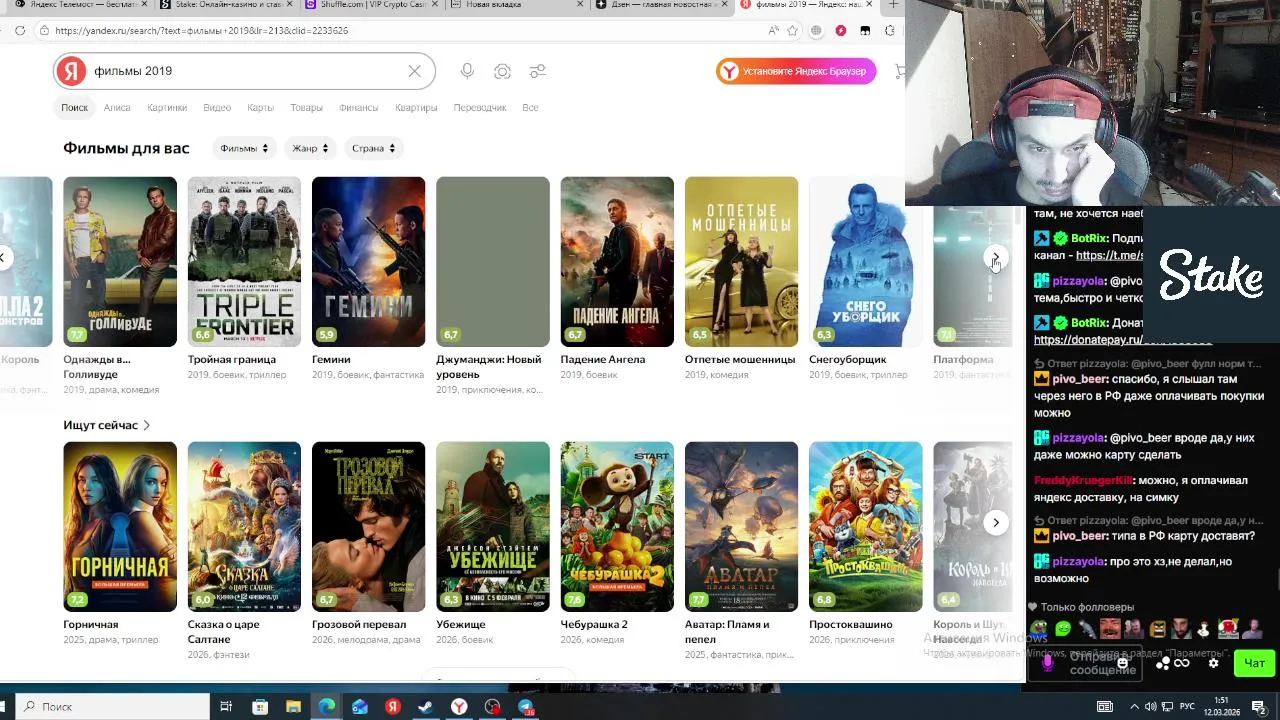Reload the page with the refresh icon
Screen dimensions: 1280x720
pos(20,31)
